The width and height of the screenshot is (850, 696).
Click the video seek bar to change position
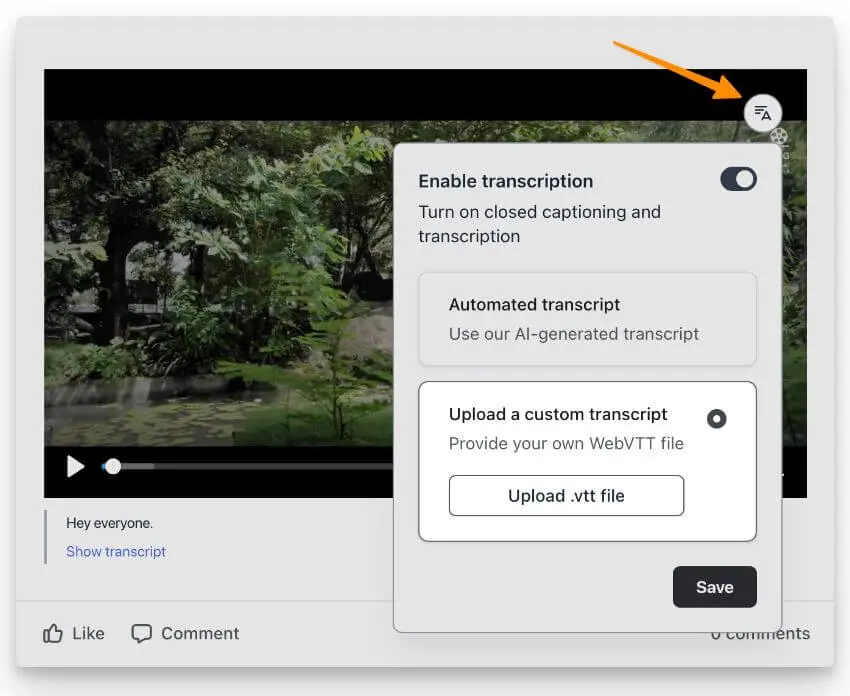pos(250,466)
